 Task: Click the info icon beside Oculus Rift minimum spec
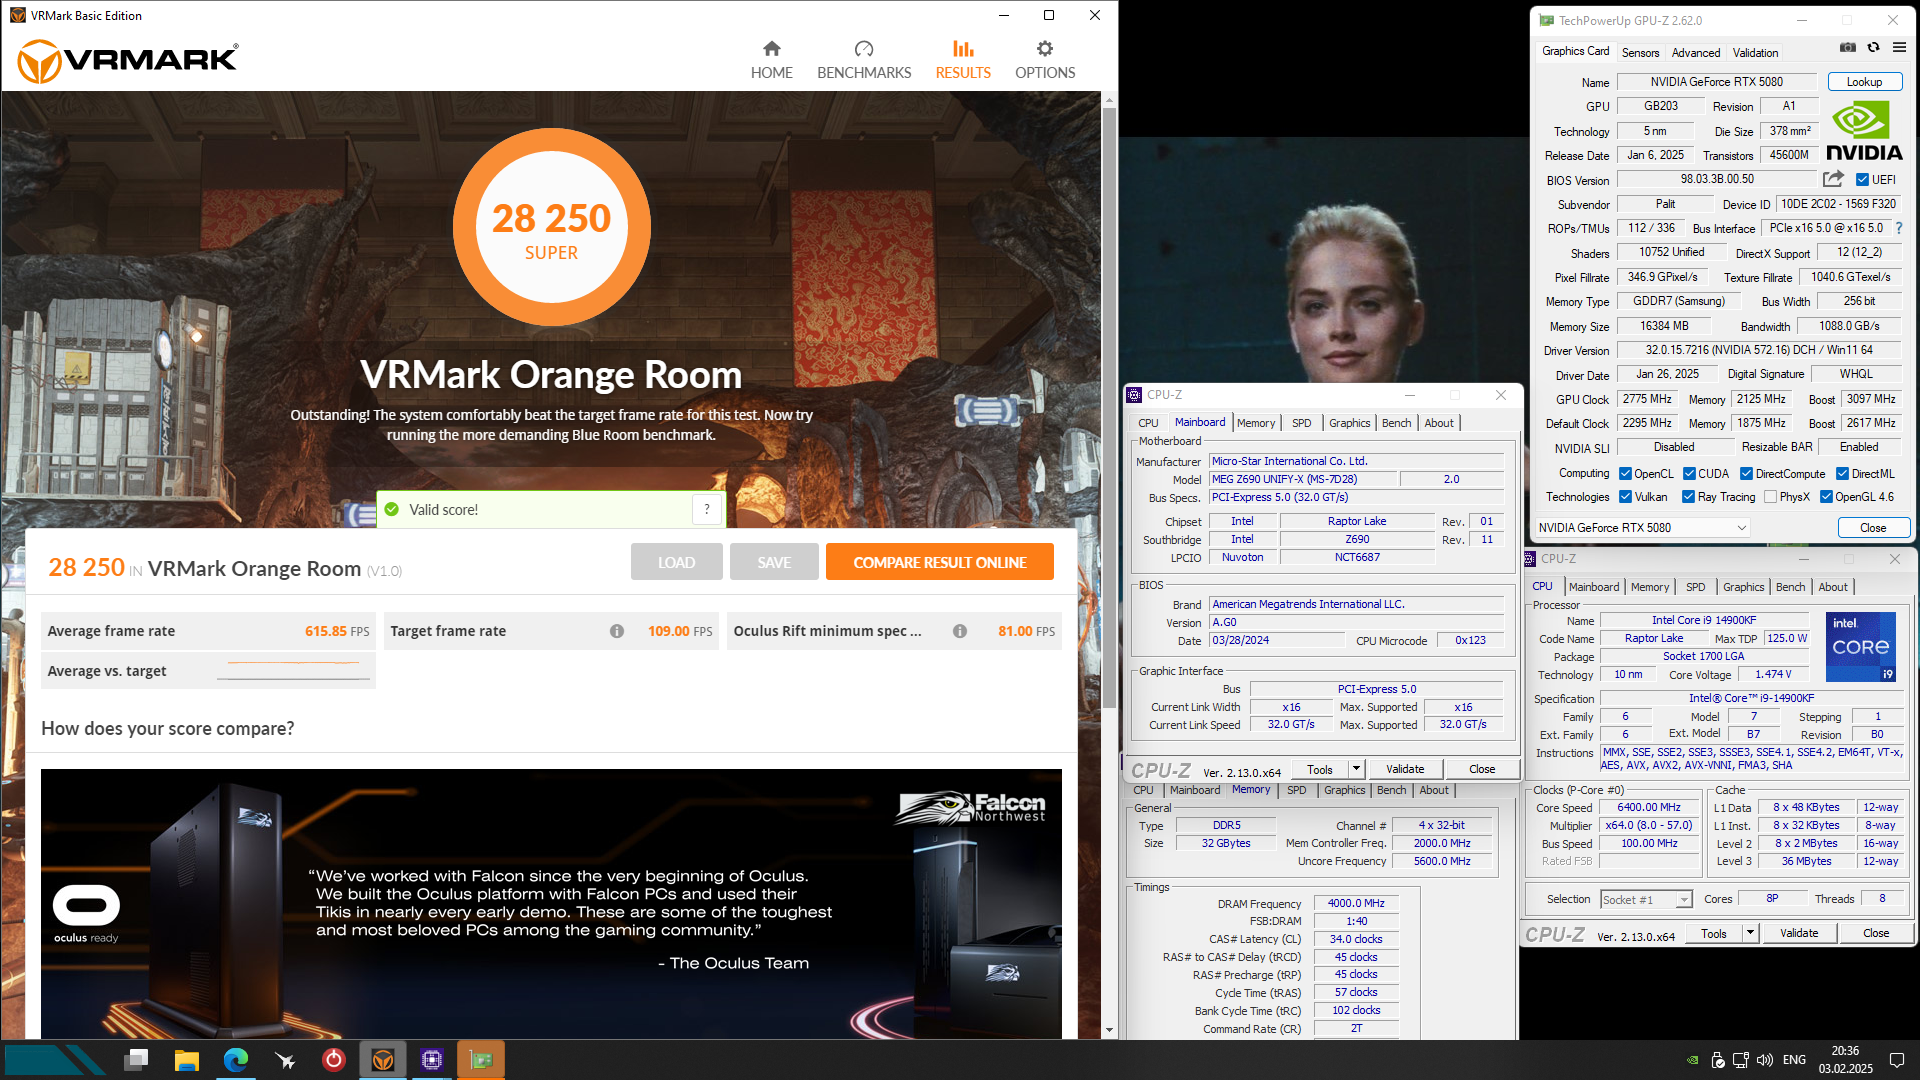(960, 631)
